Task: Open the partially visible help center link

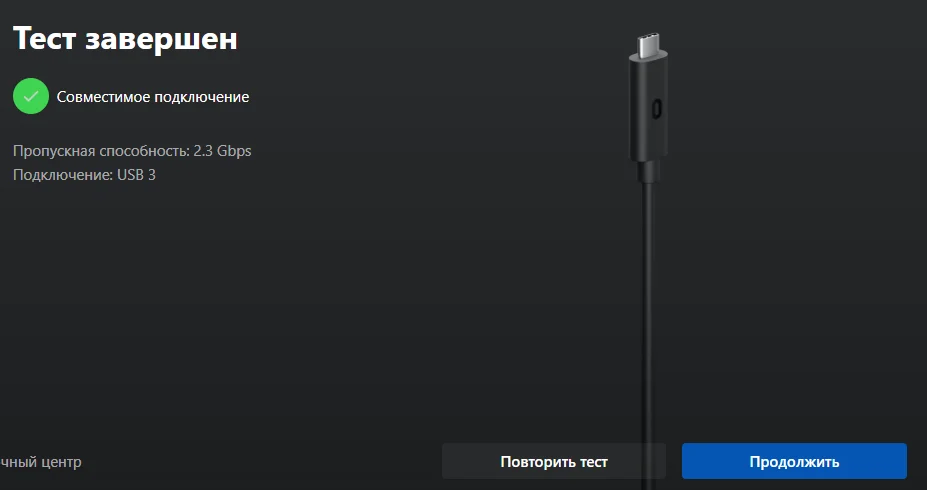Action: [41, 462]
